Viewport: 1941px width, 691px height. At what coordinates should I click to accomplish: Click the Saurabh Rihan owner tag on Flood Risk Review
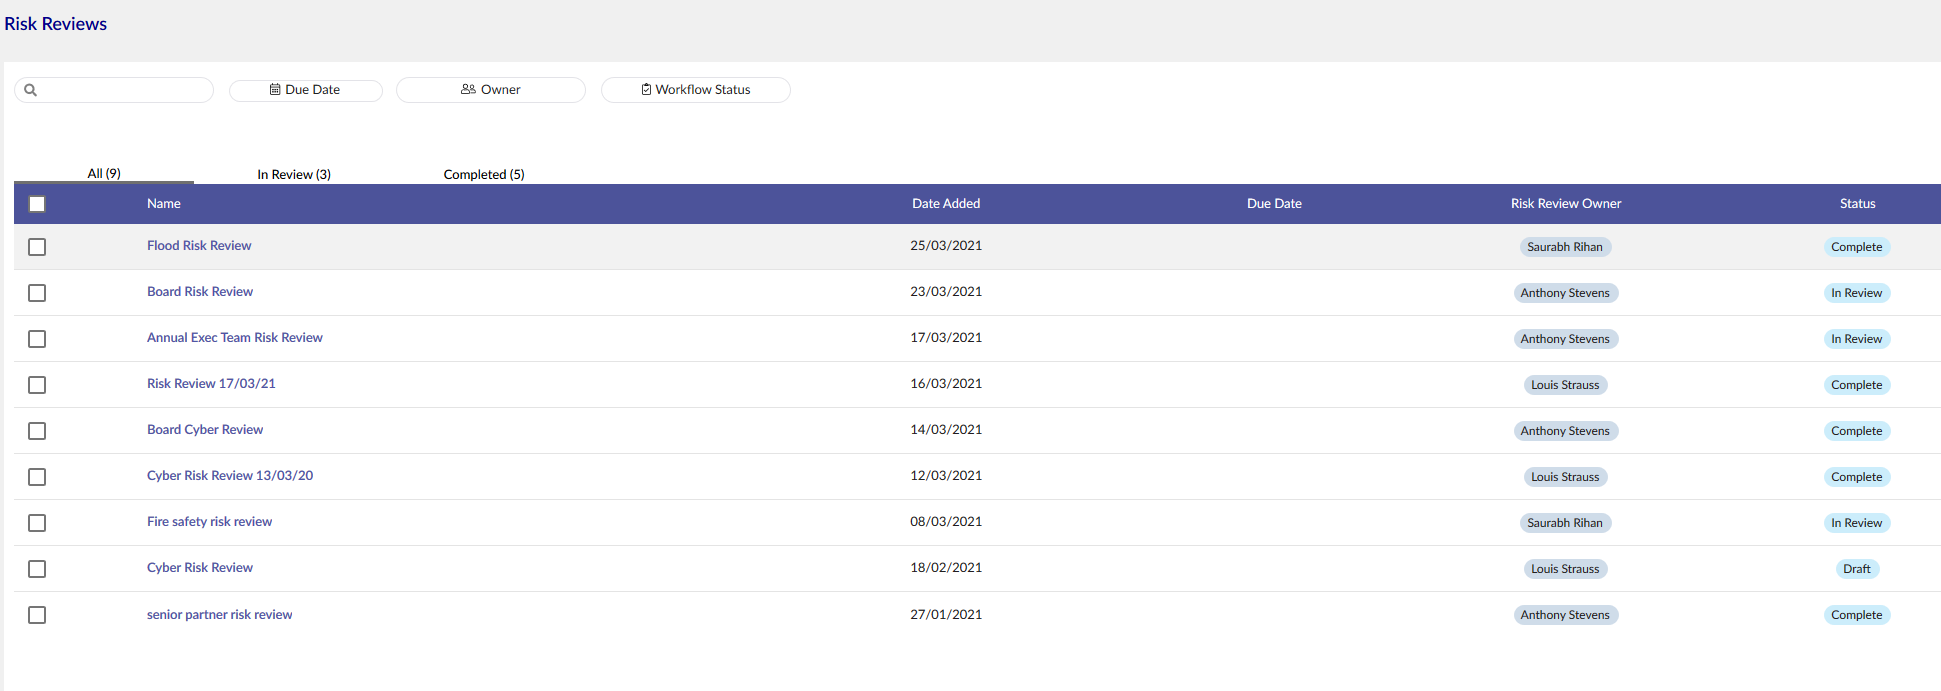pyautogui.click(x=1565, y=247)
